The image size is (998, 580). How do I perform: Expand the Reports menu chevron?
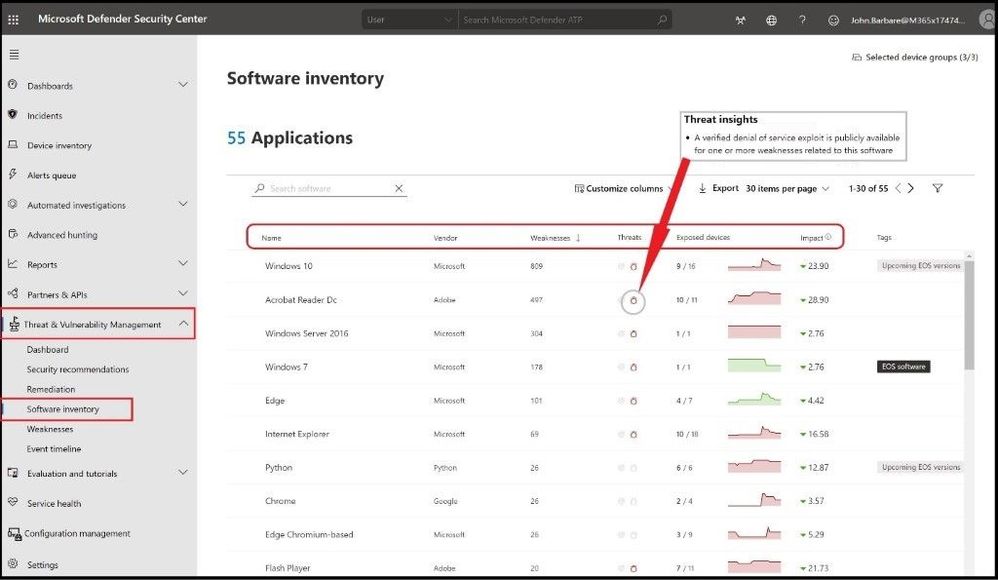point(183,263)
